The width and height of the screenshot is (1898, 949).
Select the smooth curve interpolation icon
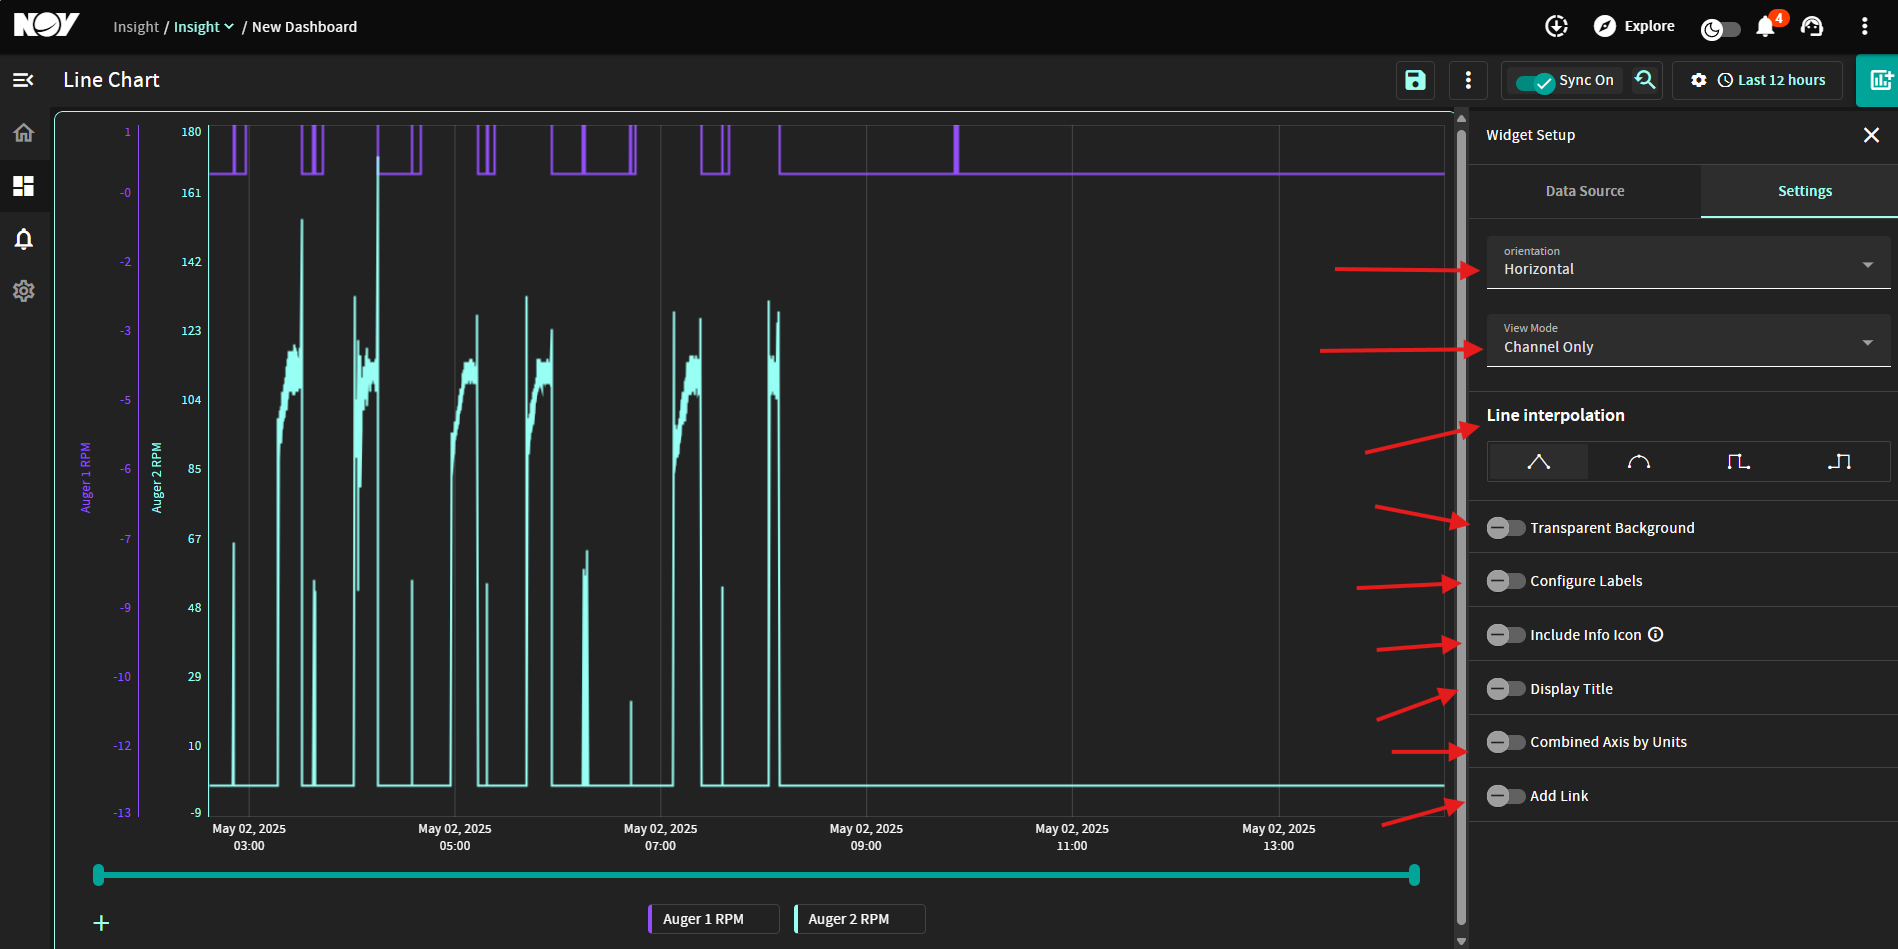point(1638,462)
